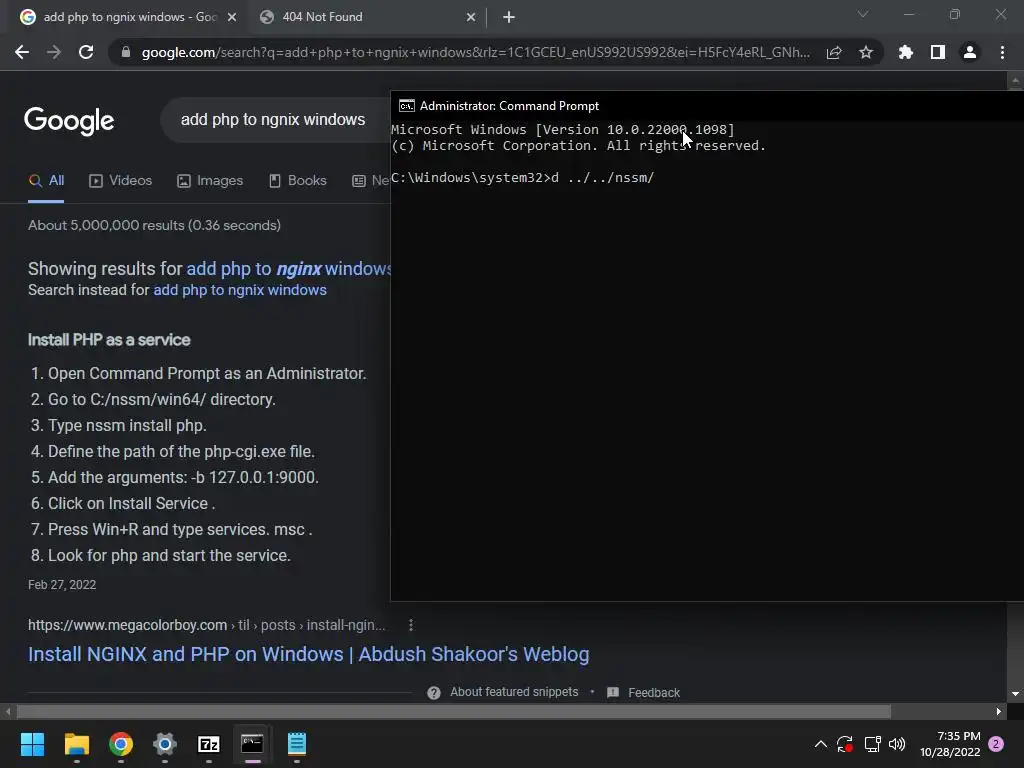Click the horizontal scrollbar thumb

(x=454, y=711)
